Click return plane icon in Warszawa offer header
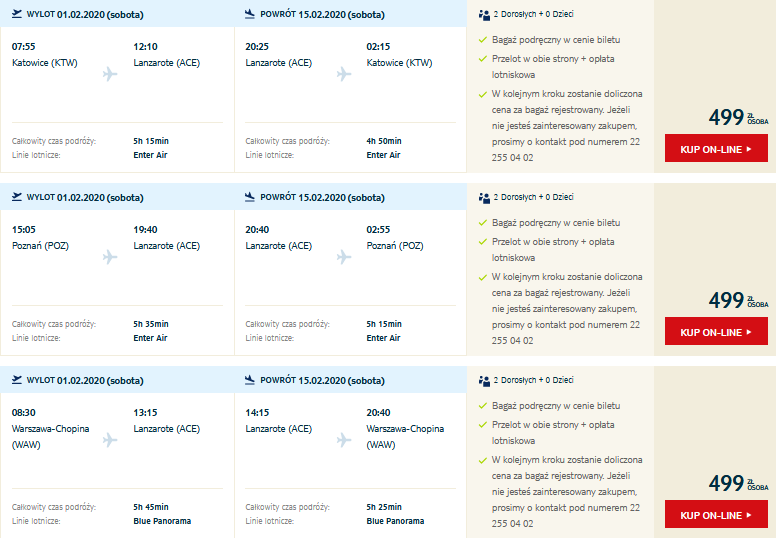Image resolution: width=776 pixels, height=538 pixels. coord(250,380)
